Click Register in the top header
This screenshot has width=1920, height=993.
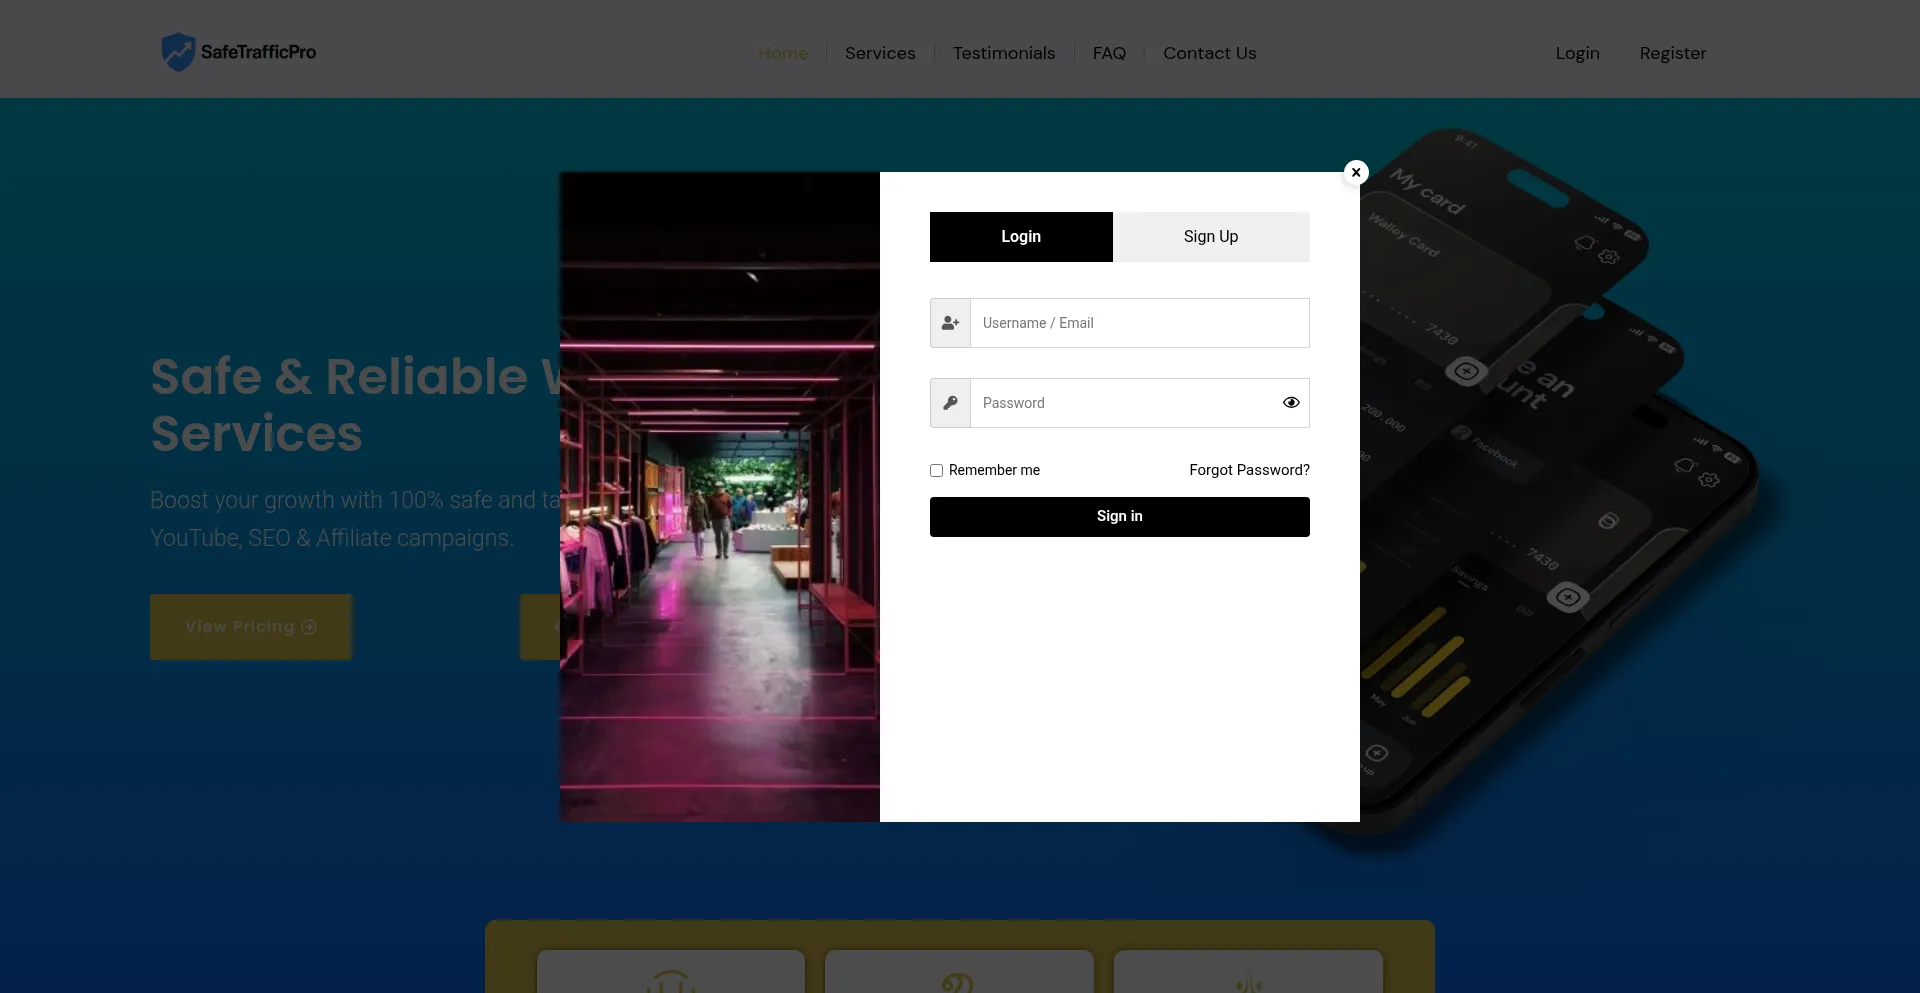coord(1672,53)
